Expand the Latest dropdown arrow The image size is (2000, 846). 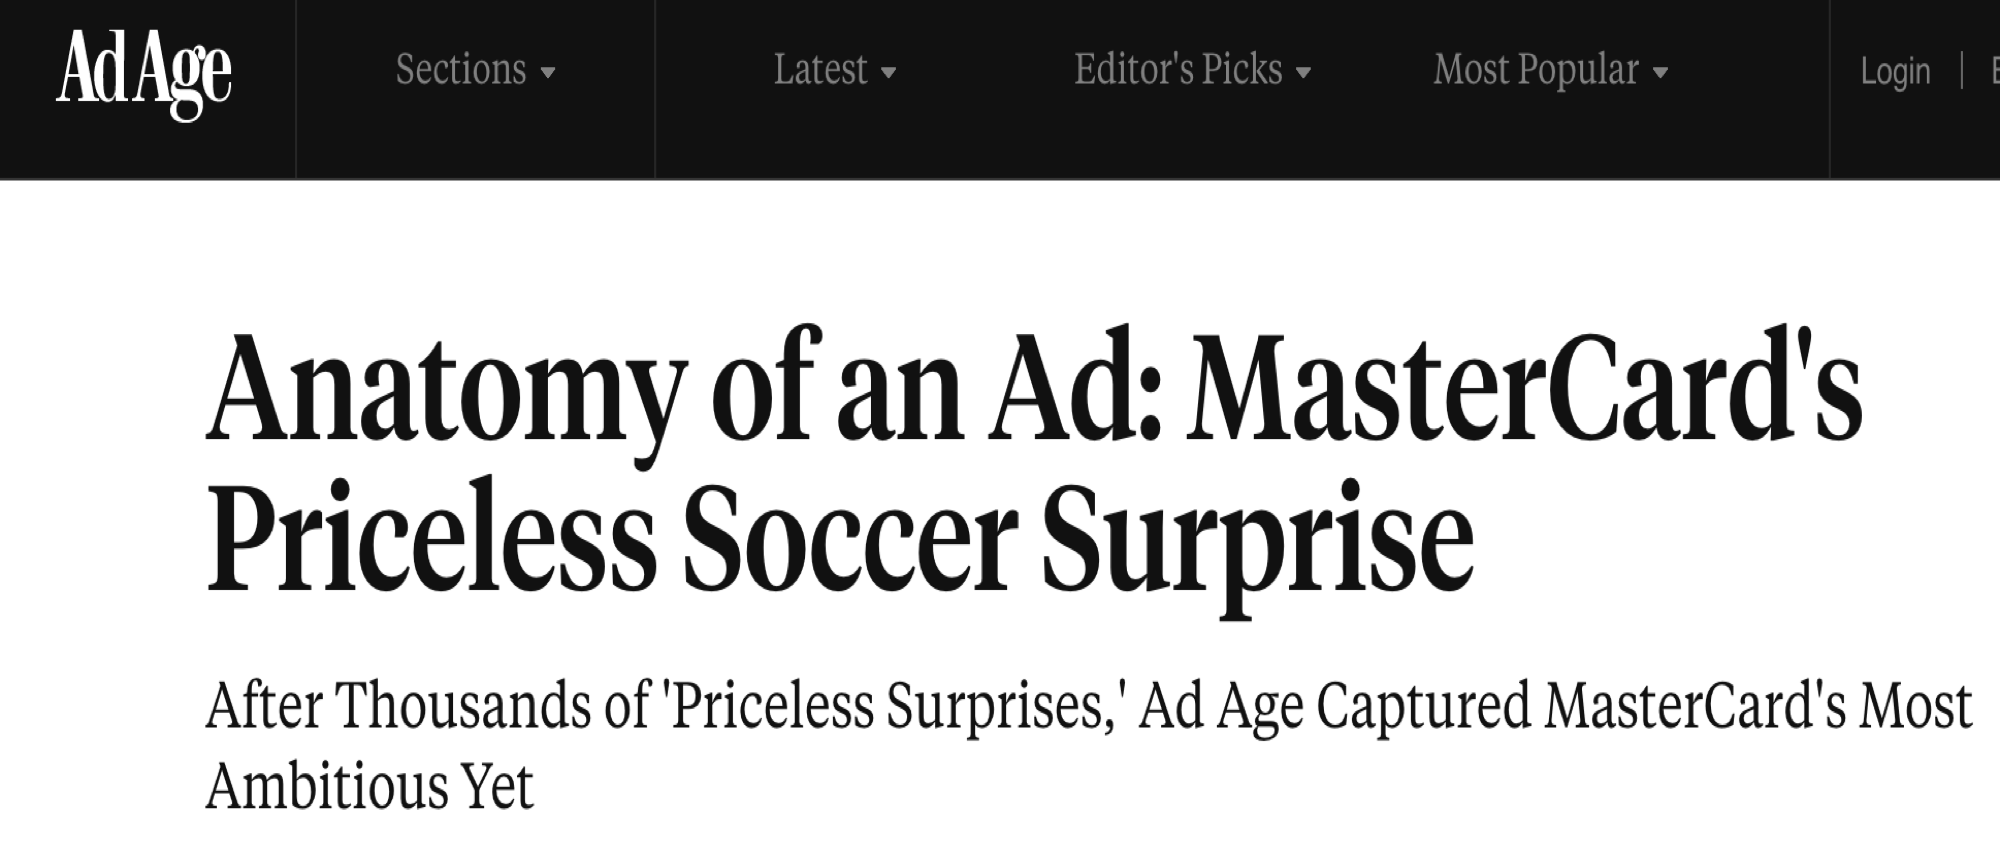coord(889,73)
